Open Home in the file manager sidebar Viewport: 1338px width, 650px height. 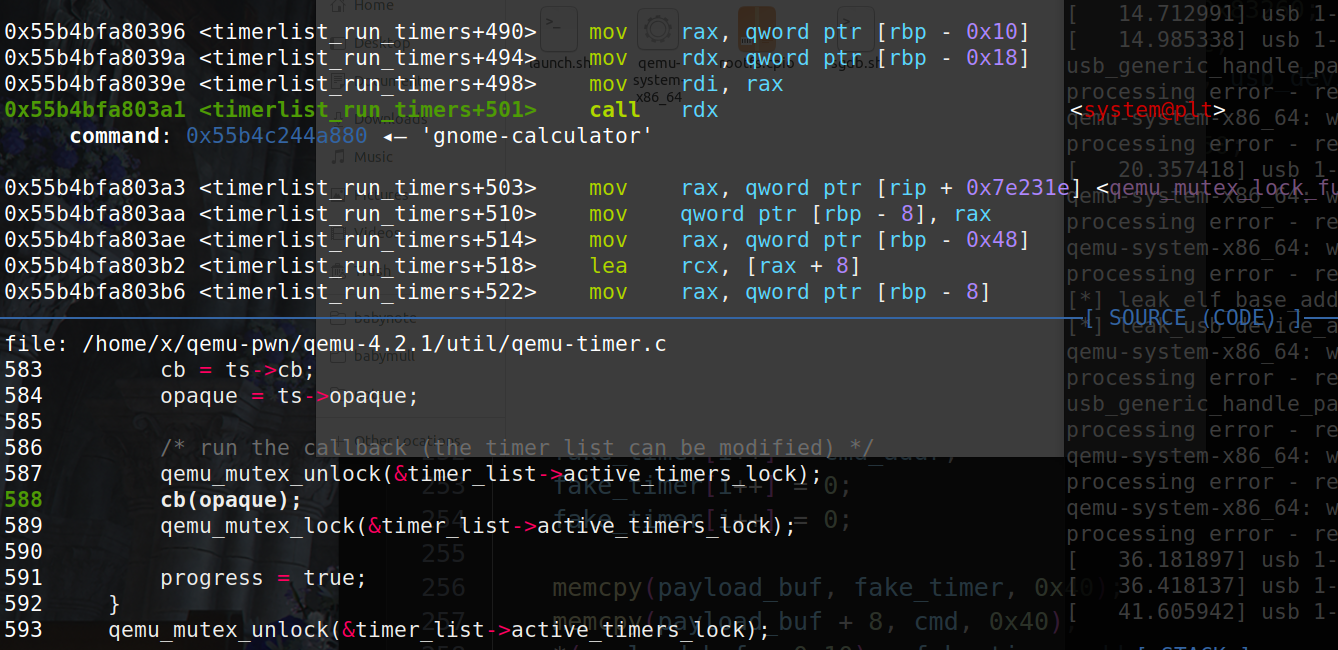coord(373,6)
